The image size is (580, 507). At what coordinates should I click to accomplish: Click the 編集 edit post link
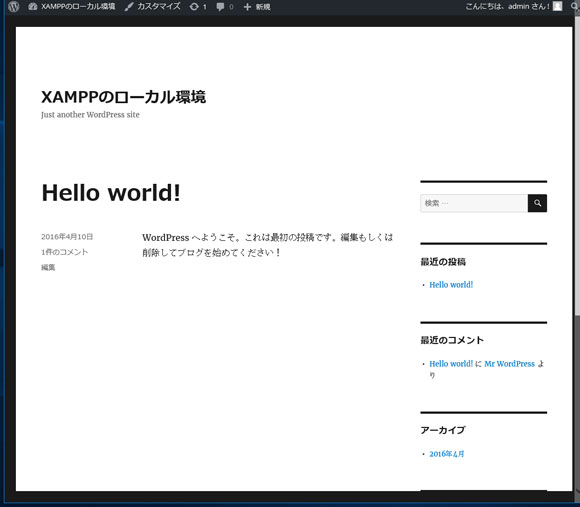(x=48, y=267)
